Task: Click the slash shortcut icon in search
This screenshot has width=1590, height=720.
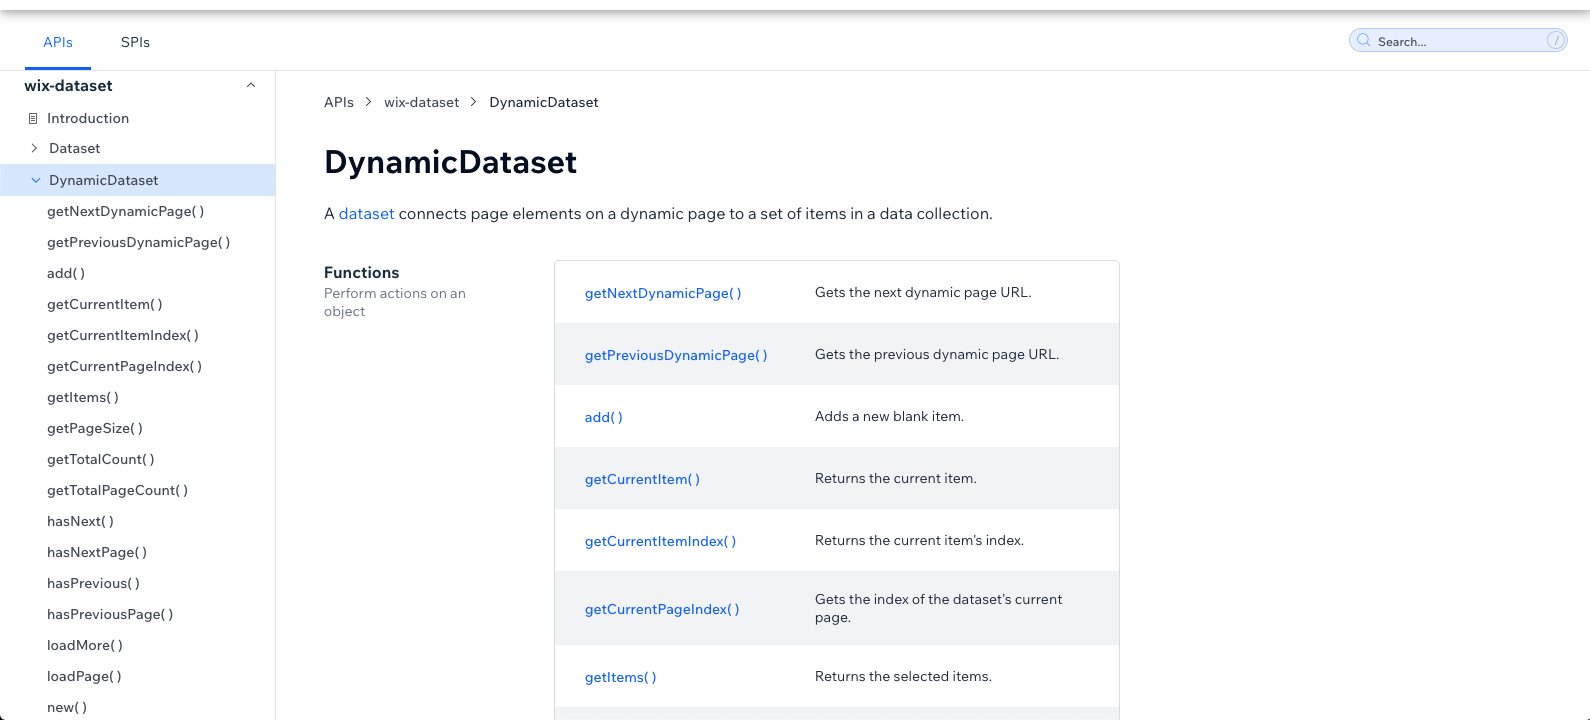Action: [x=1555, y=41]
